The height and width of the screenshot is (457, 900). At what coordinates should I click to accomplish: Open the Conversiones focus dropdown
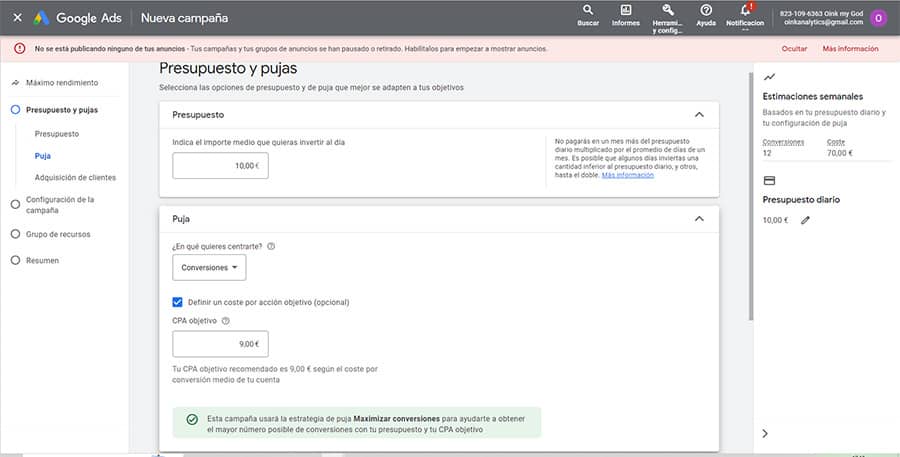pyautogui.click(x=209, y=268)
